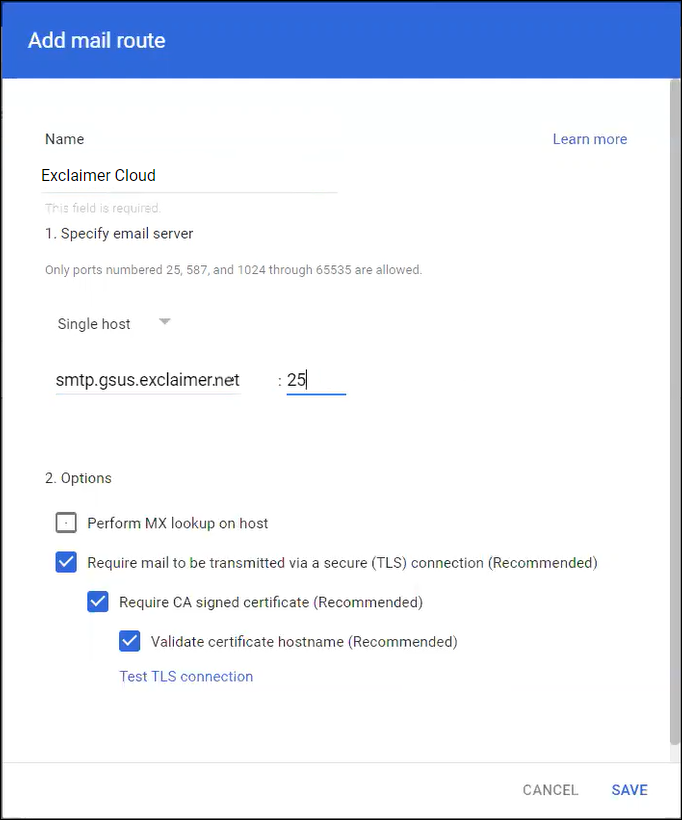Click the Name field containing Exclaimer Cloud

point(188,176)
